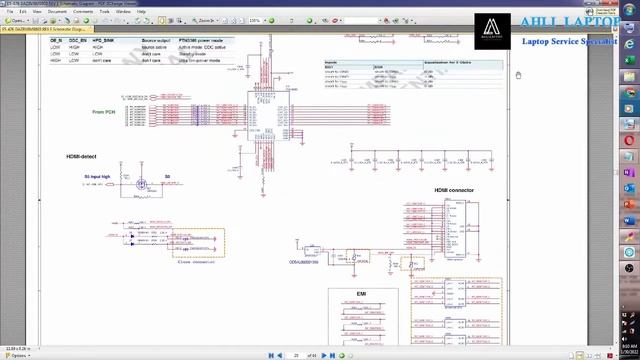
Task: Click the taskbar clock showing time
Action: (x=629, y=349)
